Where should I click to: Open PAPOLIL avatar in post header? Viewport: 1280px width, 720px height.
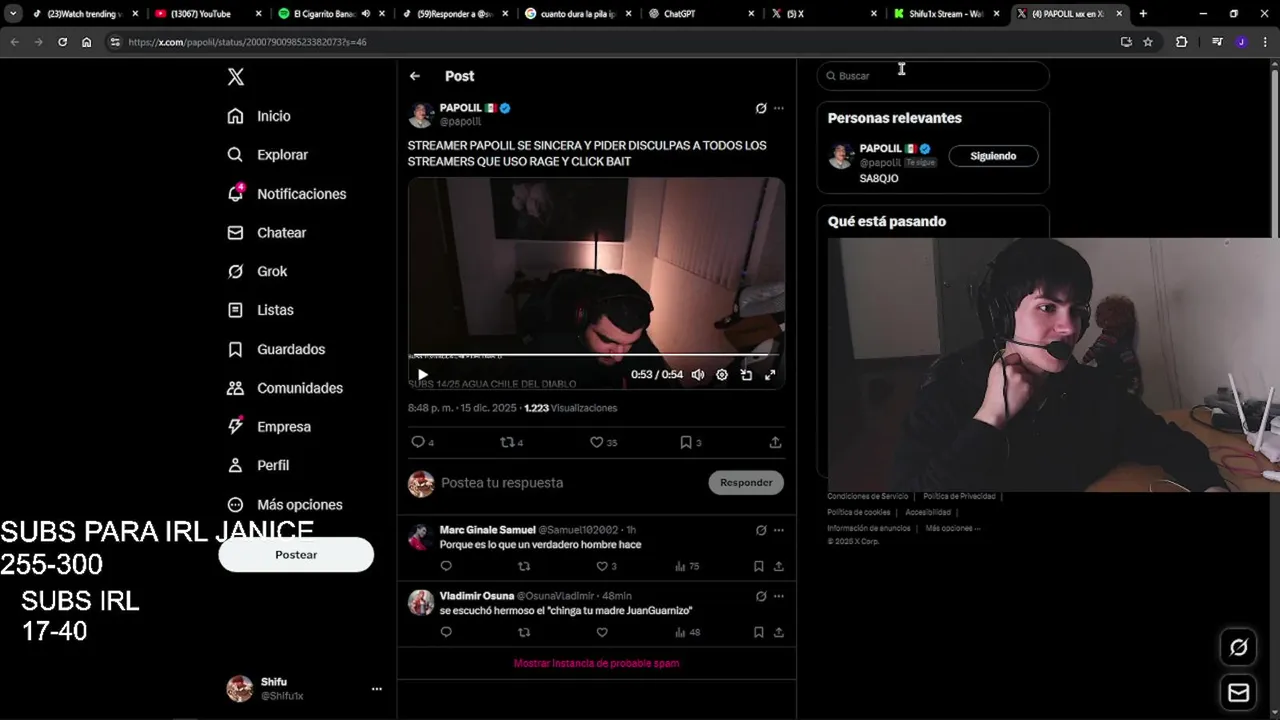[421, 114]
